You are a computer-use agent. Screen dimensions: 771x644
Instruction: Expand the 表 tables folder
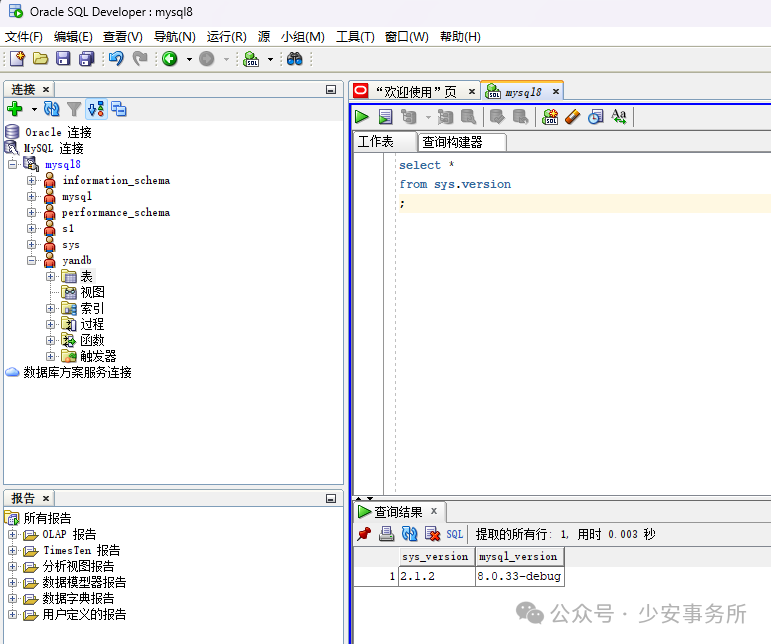tap(50, 276)
